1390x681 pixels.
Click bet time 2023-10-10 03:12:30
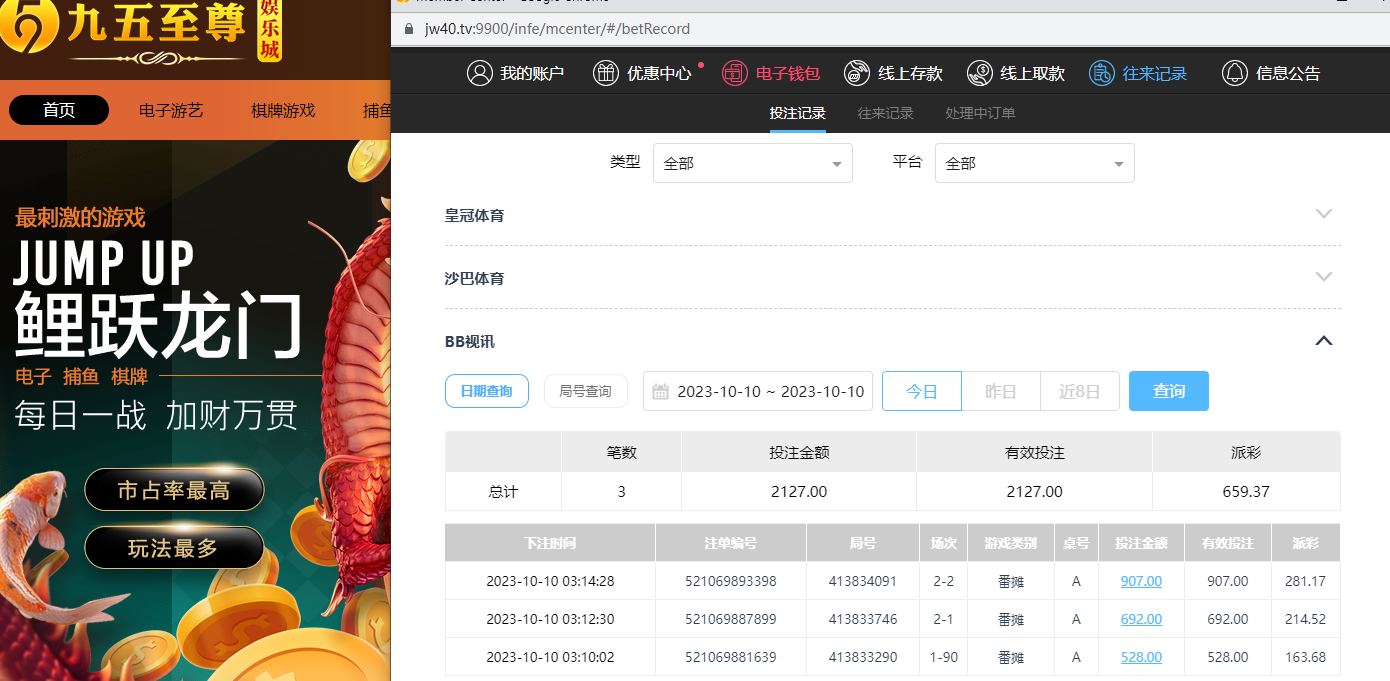pos(550,619)
